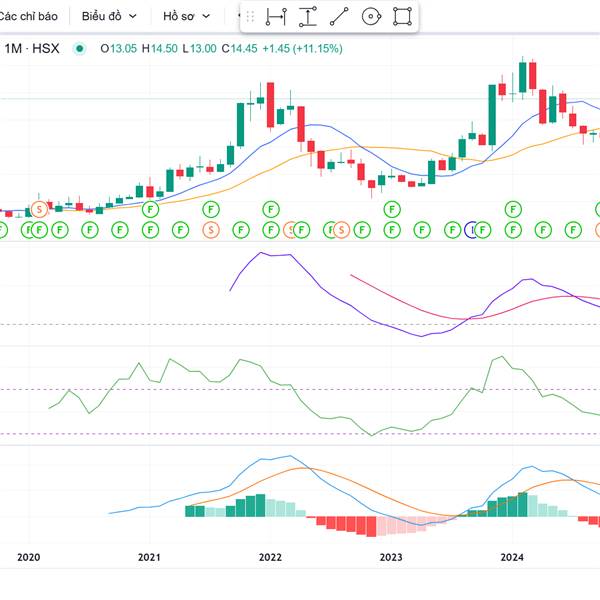The width and height of the screenshot is (600, 600).
Task: Expand the Biểu đồ dropdown
Action: (x=109, y=16)
